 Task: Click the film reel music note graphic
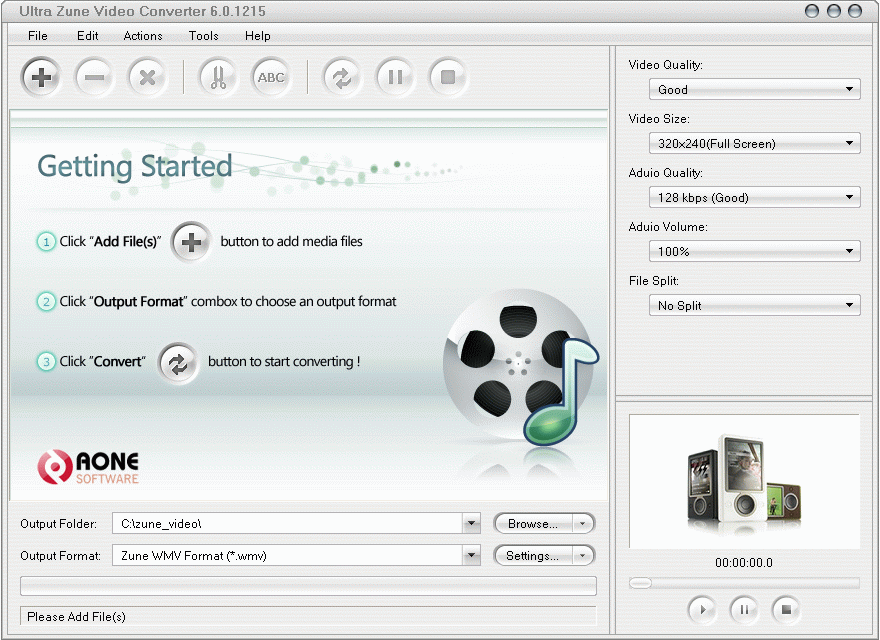pos(520,368)
